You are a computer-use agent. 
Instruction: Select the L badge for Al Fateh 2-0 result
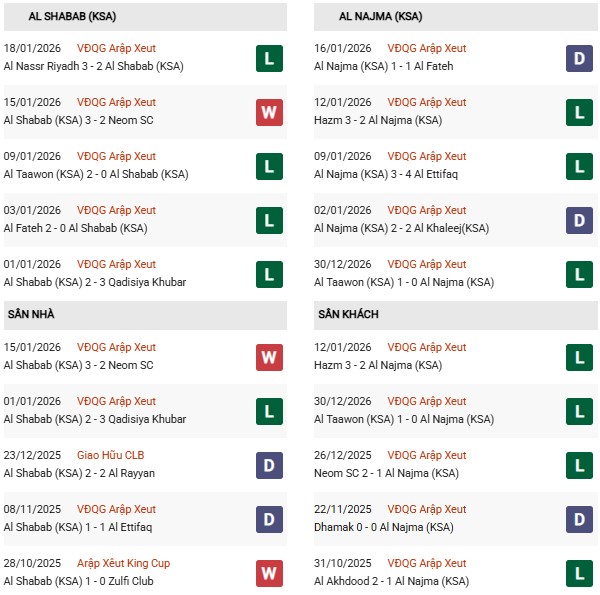pos(267,220)
